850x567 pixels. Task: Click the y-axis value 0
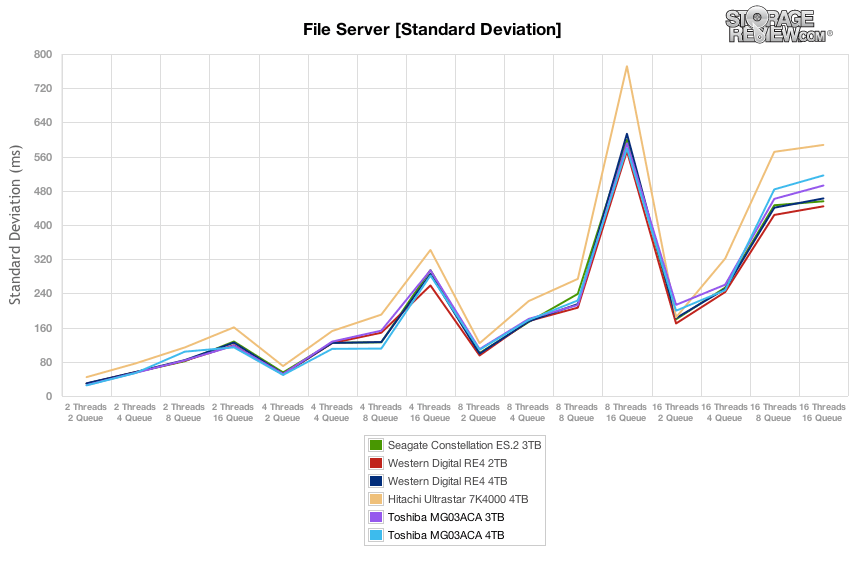coord(49,396)
